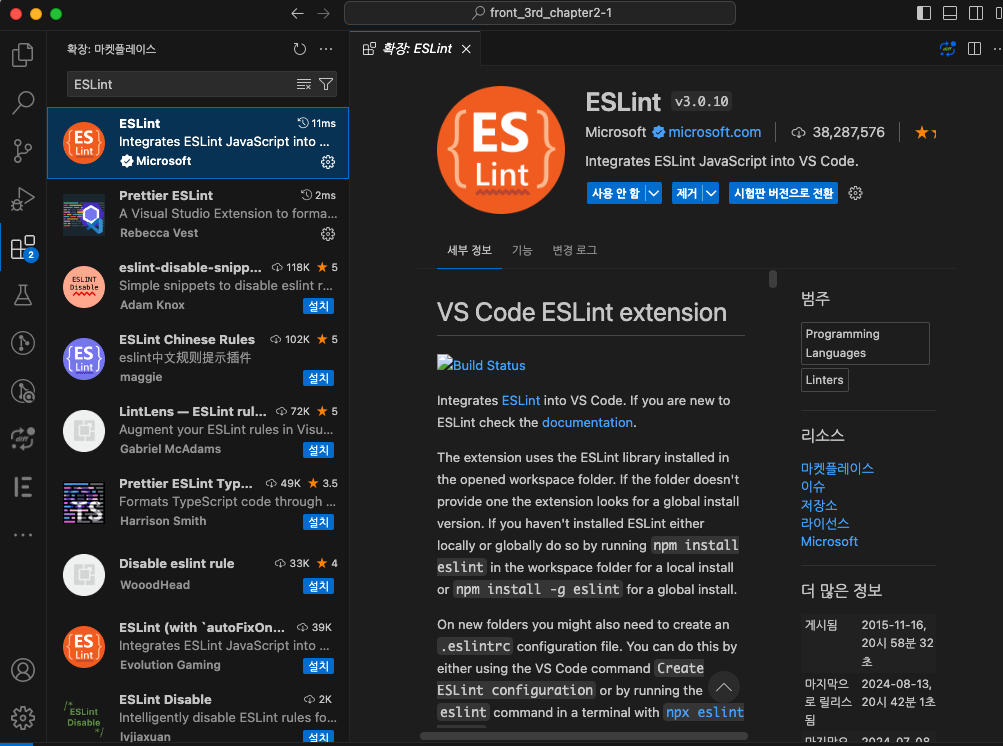Click the star rating next to install count

point(925,132)
